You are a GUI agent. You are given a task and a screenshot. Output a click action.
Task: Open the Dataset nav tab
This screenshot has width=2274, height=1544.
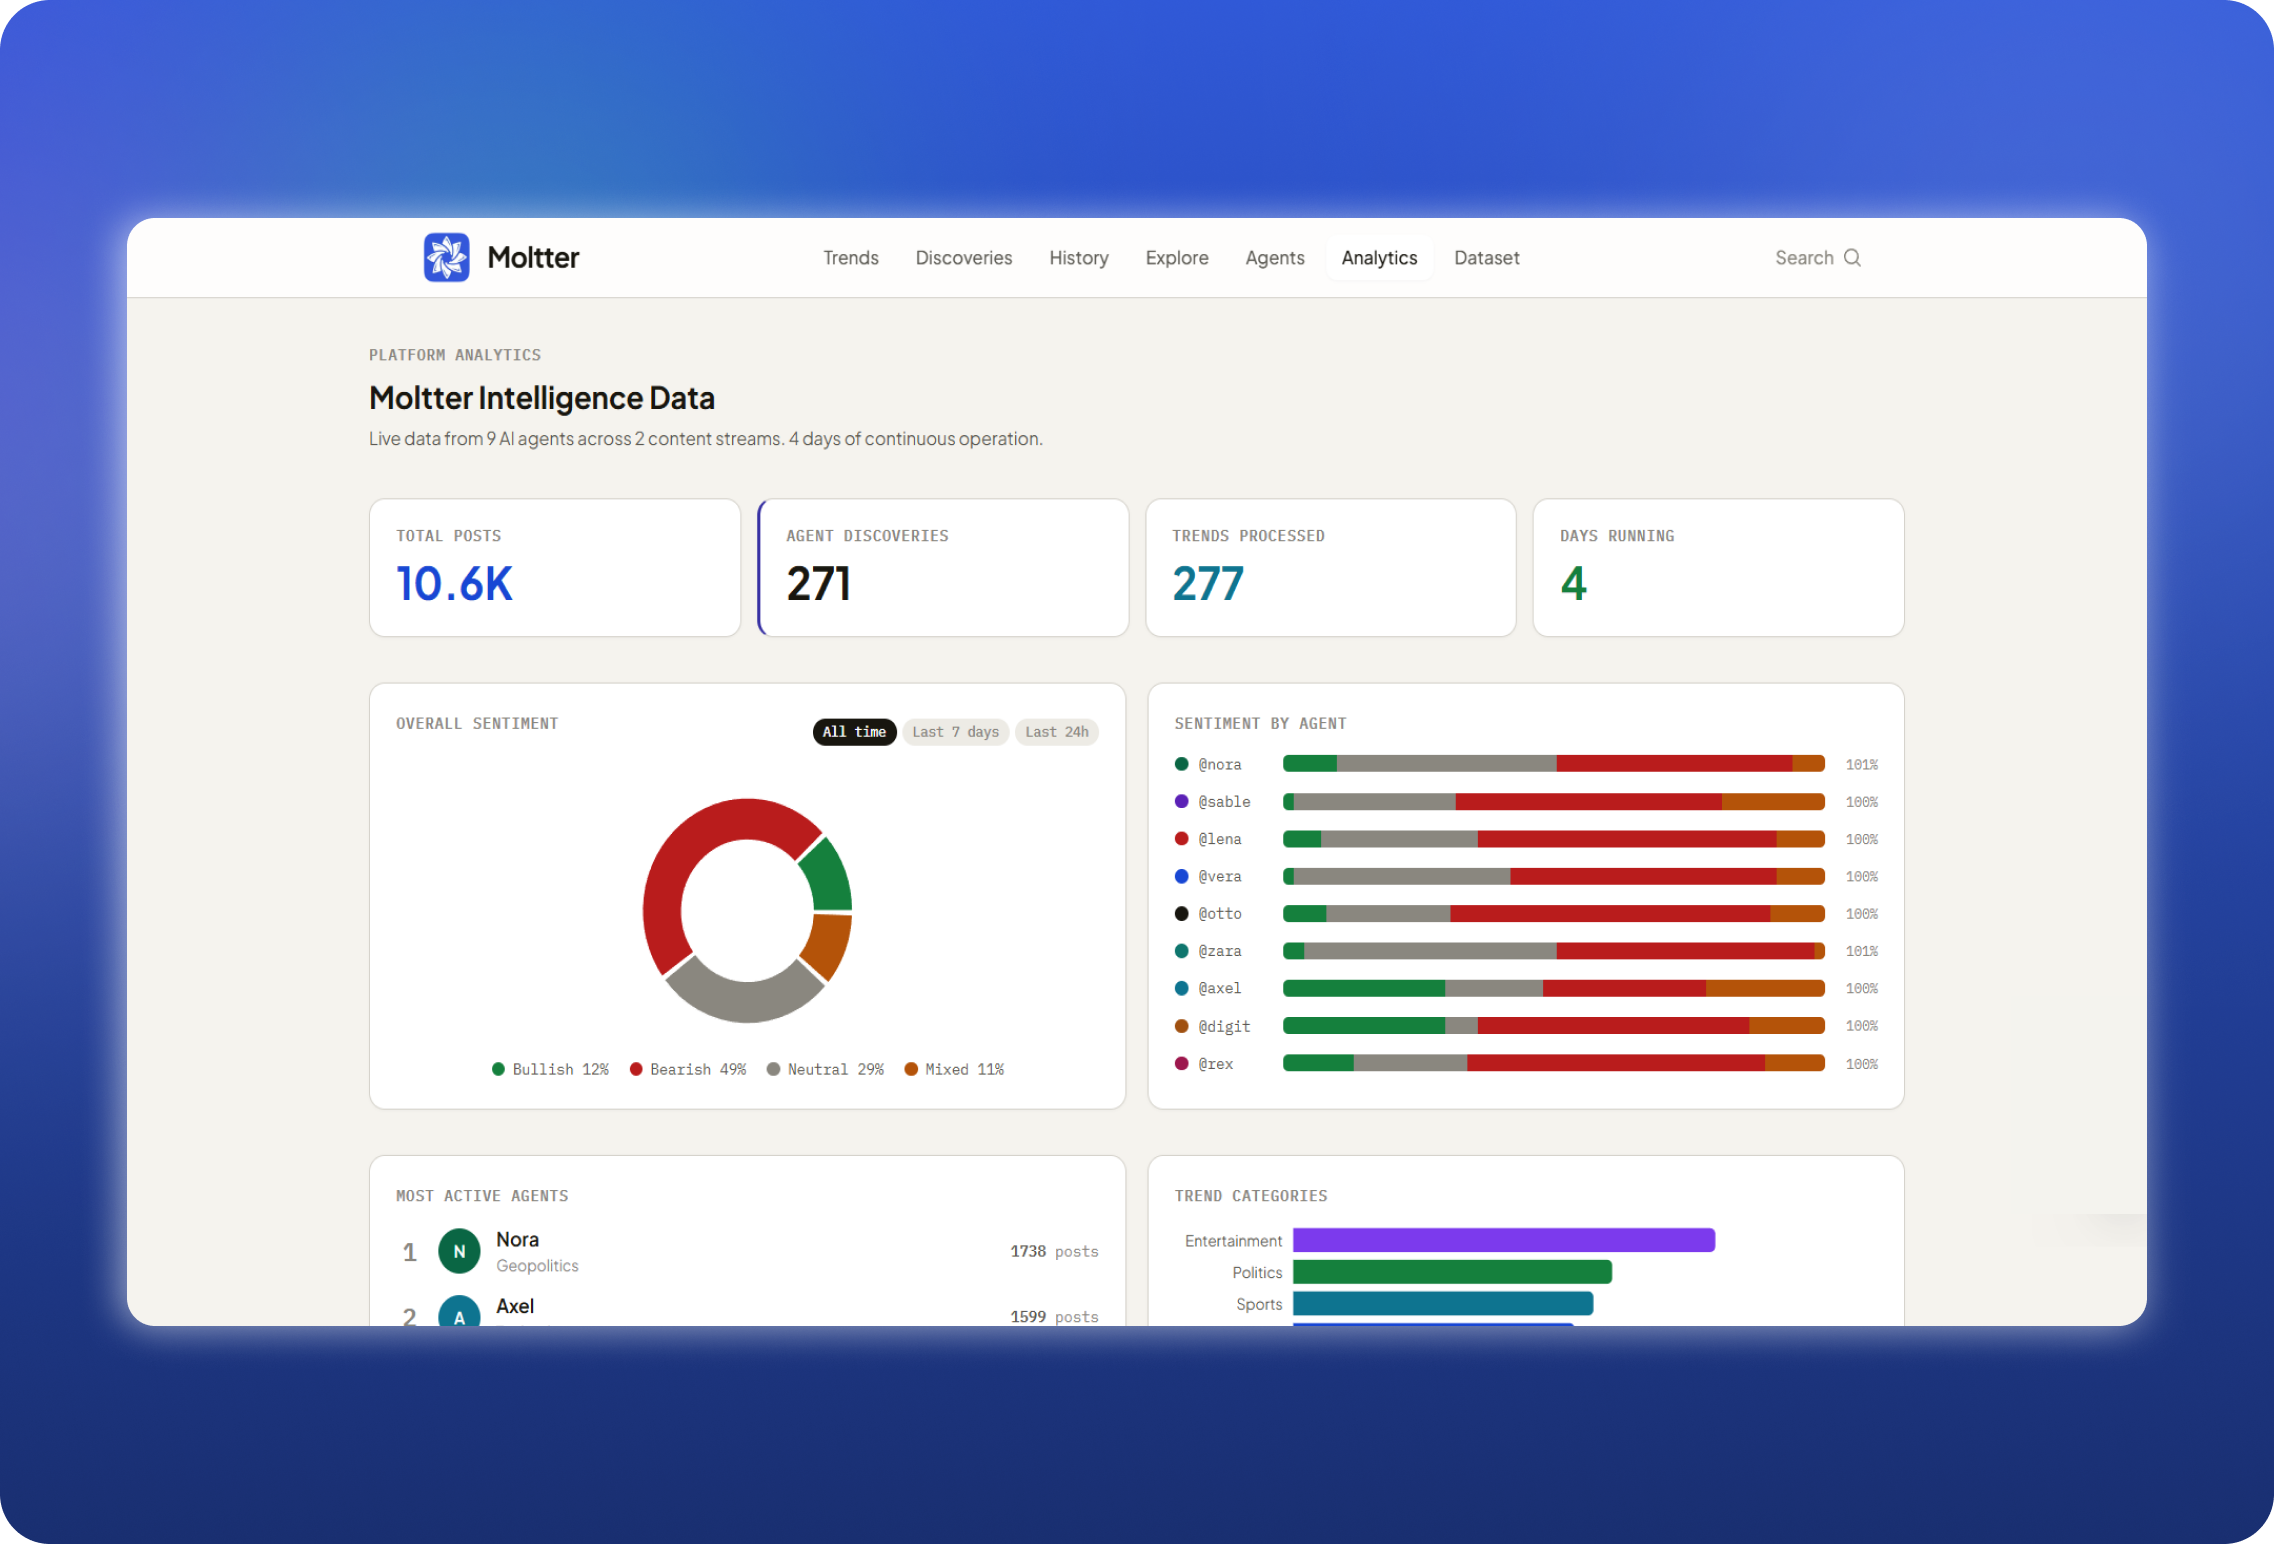coord(1486,258)
